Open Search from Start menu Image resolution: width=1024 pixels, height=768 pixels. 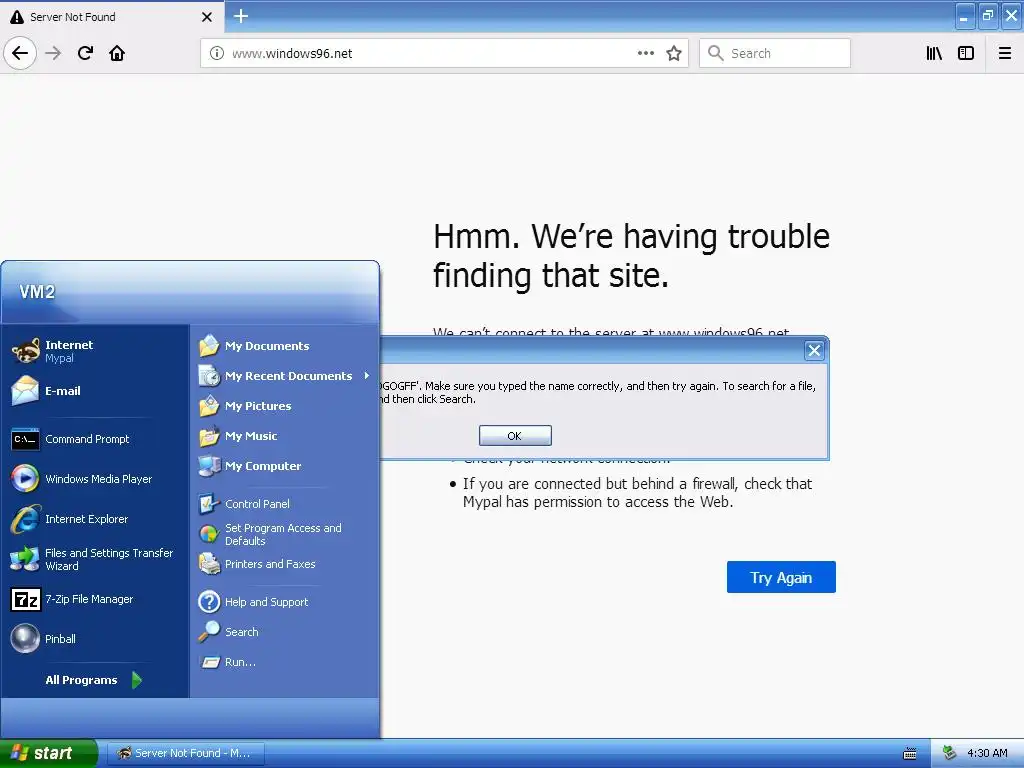point(285,632)
